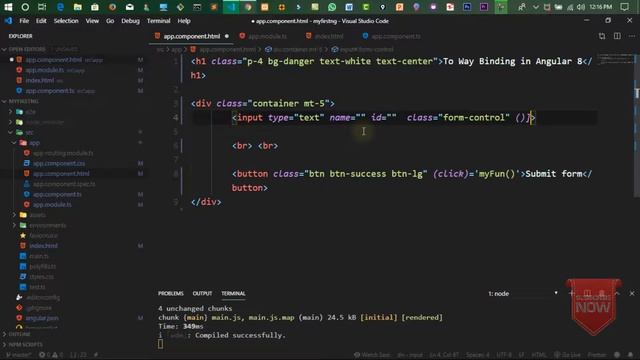640x360 pixels.
Task: Open the editor More Actions ellipsis
Action: coord(632,36)
